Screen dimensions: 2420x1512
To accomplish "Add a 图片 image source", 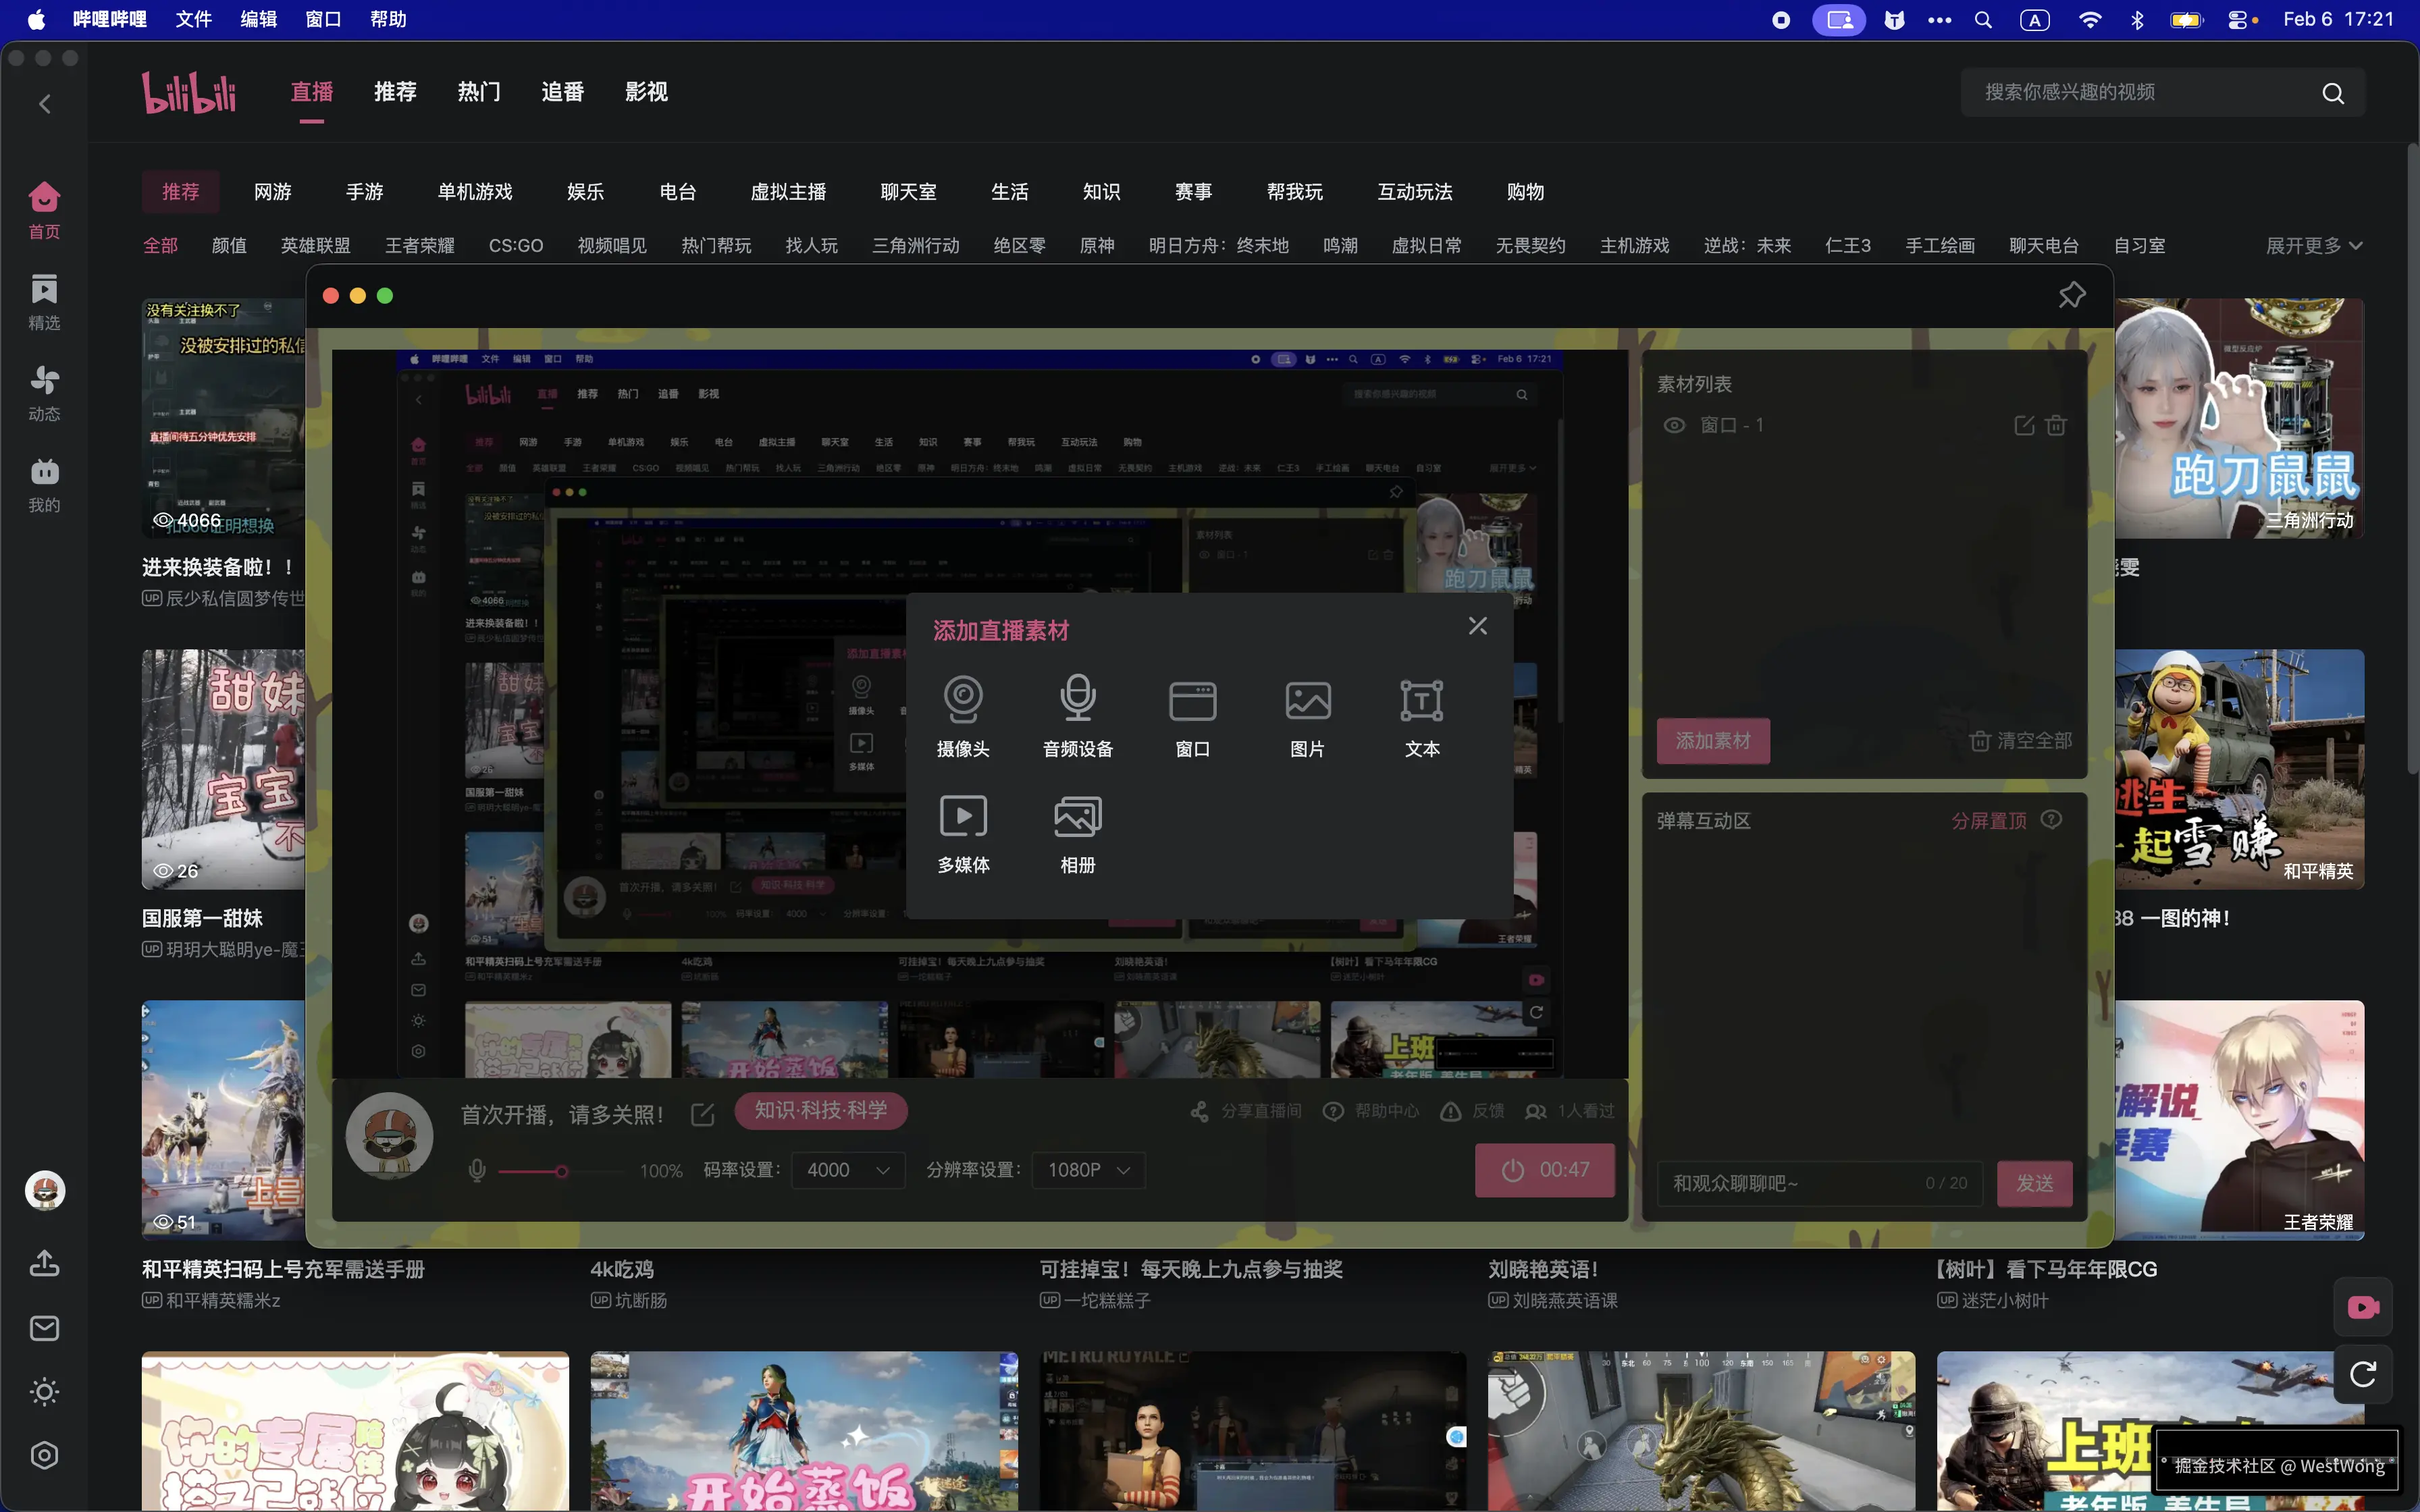I will point(1307,700).
